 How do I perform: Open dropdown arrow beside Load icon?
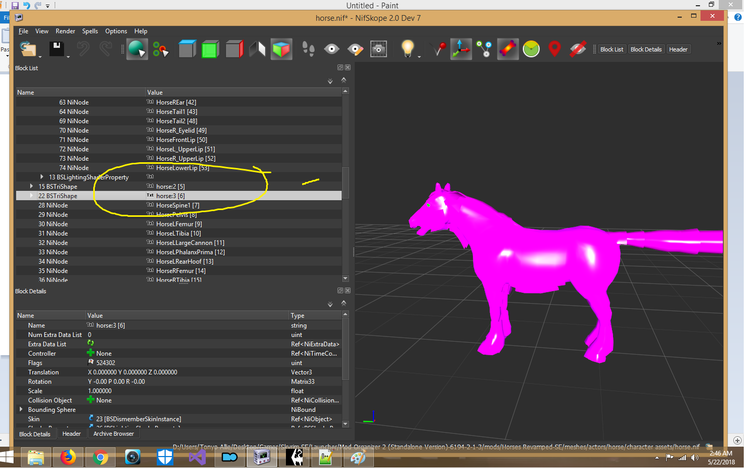40,57
